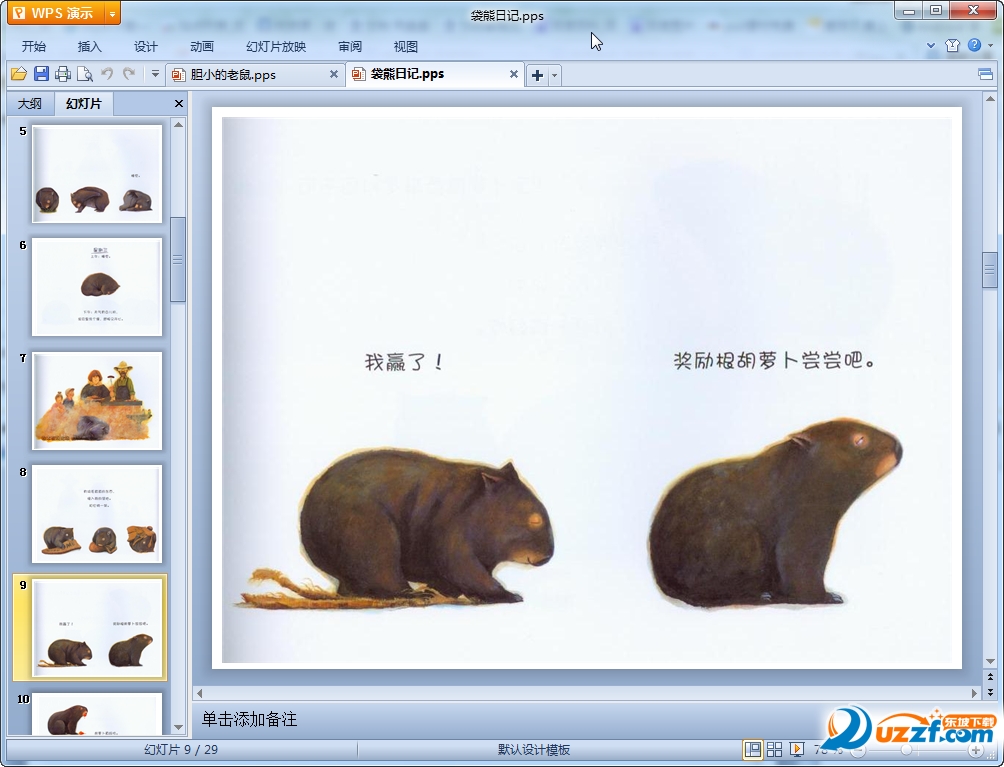
Task: Expand the new-tab dropdown arrow
Action: (555, 75)
